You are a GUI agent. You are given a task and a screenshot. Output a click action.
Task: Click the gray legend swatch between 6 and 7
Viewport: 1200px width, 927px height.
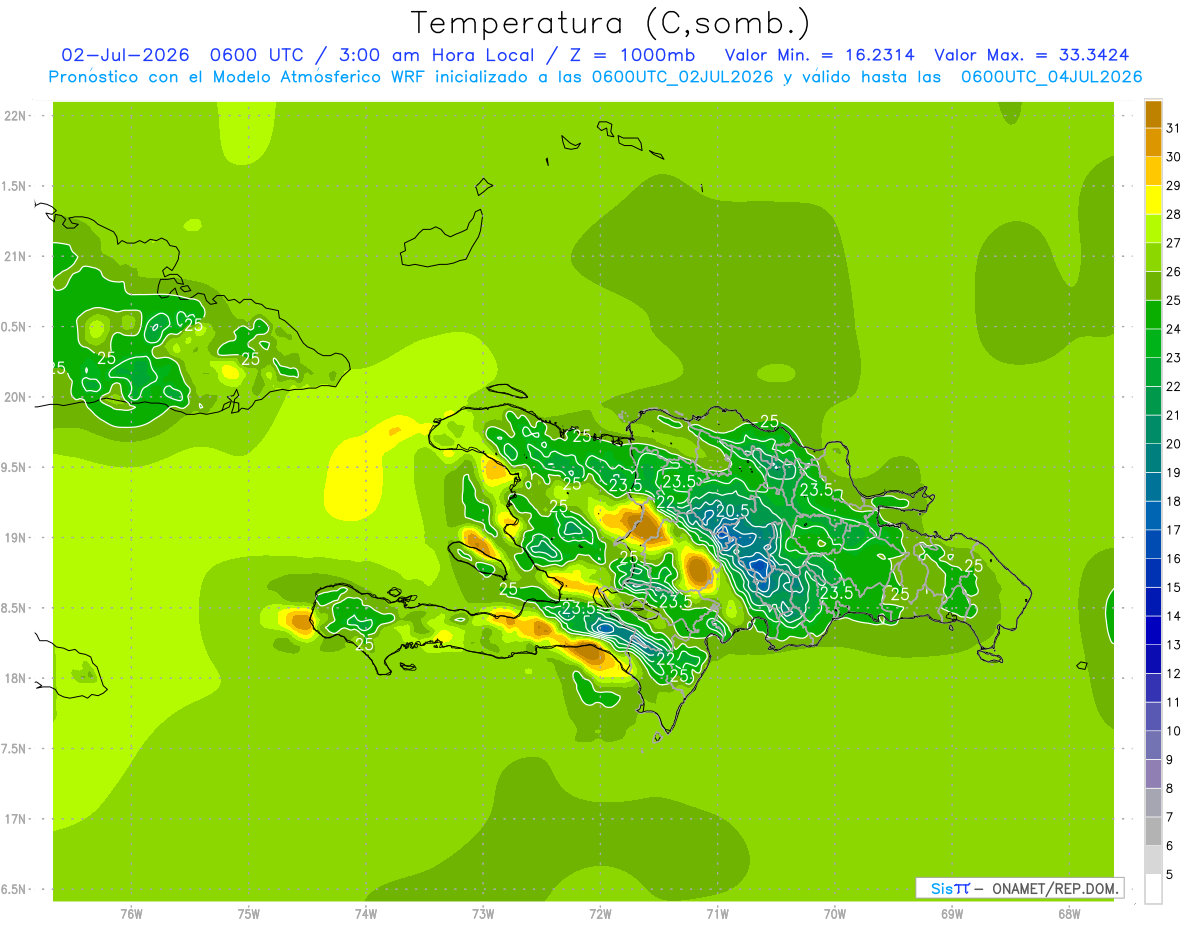pyautogui.click(x=1153, y=831)
